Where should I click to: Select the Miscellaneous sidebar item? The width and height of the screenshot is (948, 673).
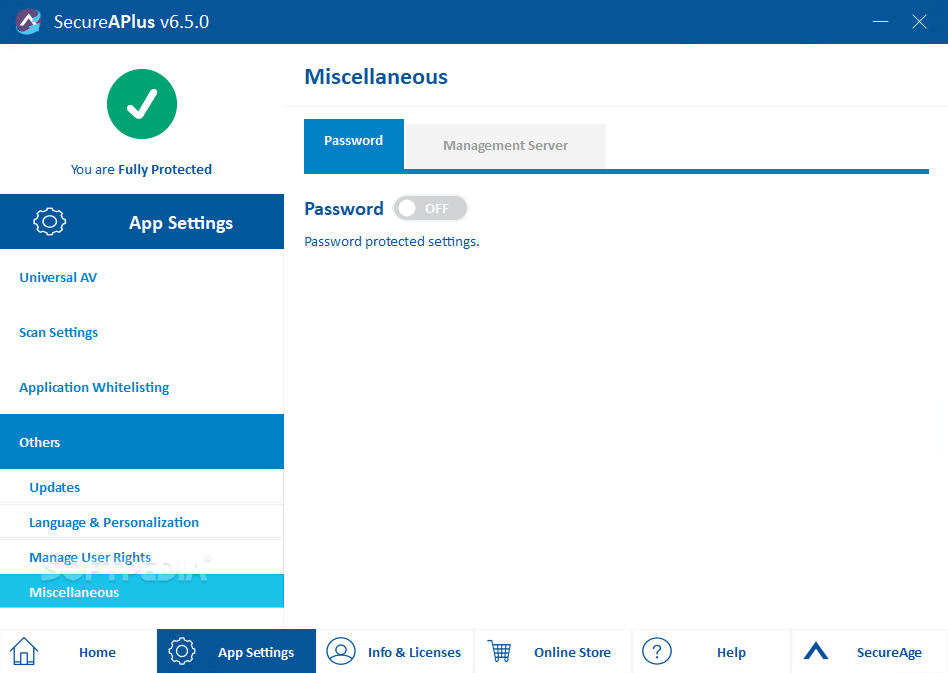pos(142,591)
